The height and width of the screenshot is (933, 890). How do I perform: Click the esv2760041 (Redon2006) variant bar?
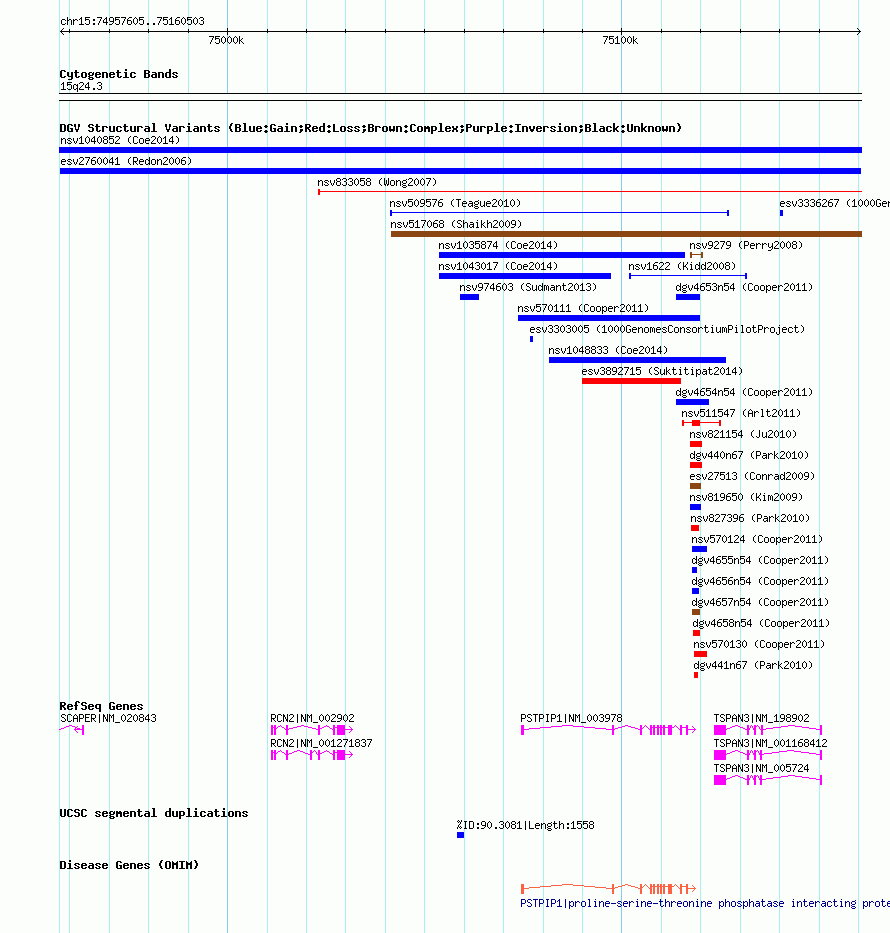(x=460, y=171)
